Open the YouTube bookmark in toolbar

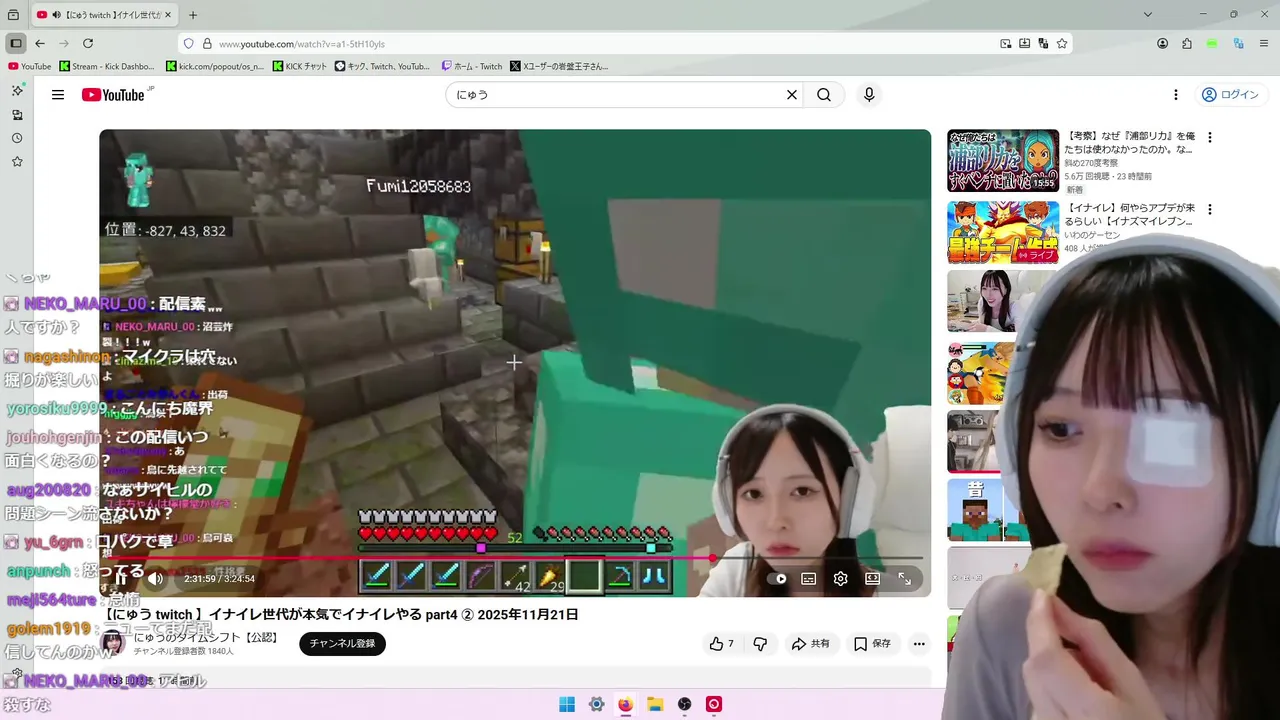click(29, 67)
